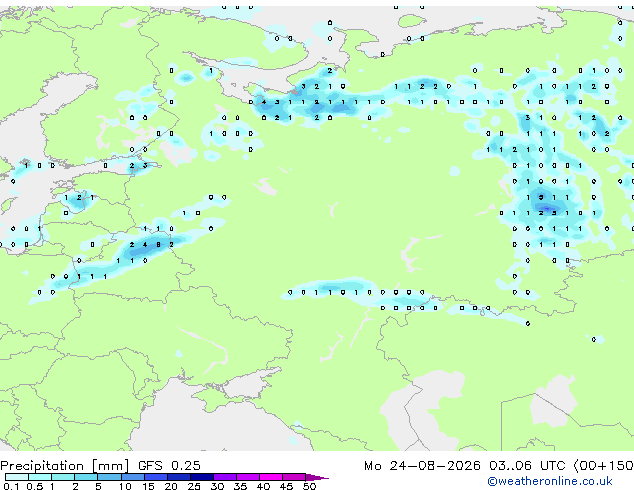Click the map value '8' precipitation number
634x490 pixels.
click(158, 245)
